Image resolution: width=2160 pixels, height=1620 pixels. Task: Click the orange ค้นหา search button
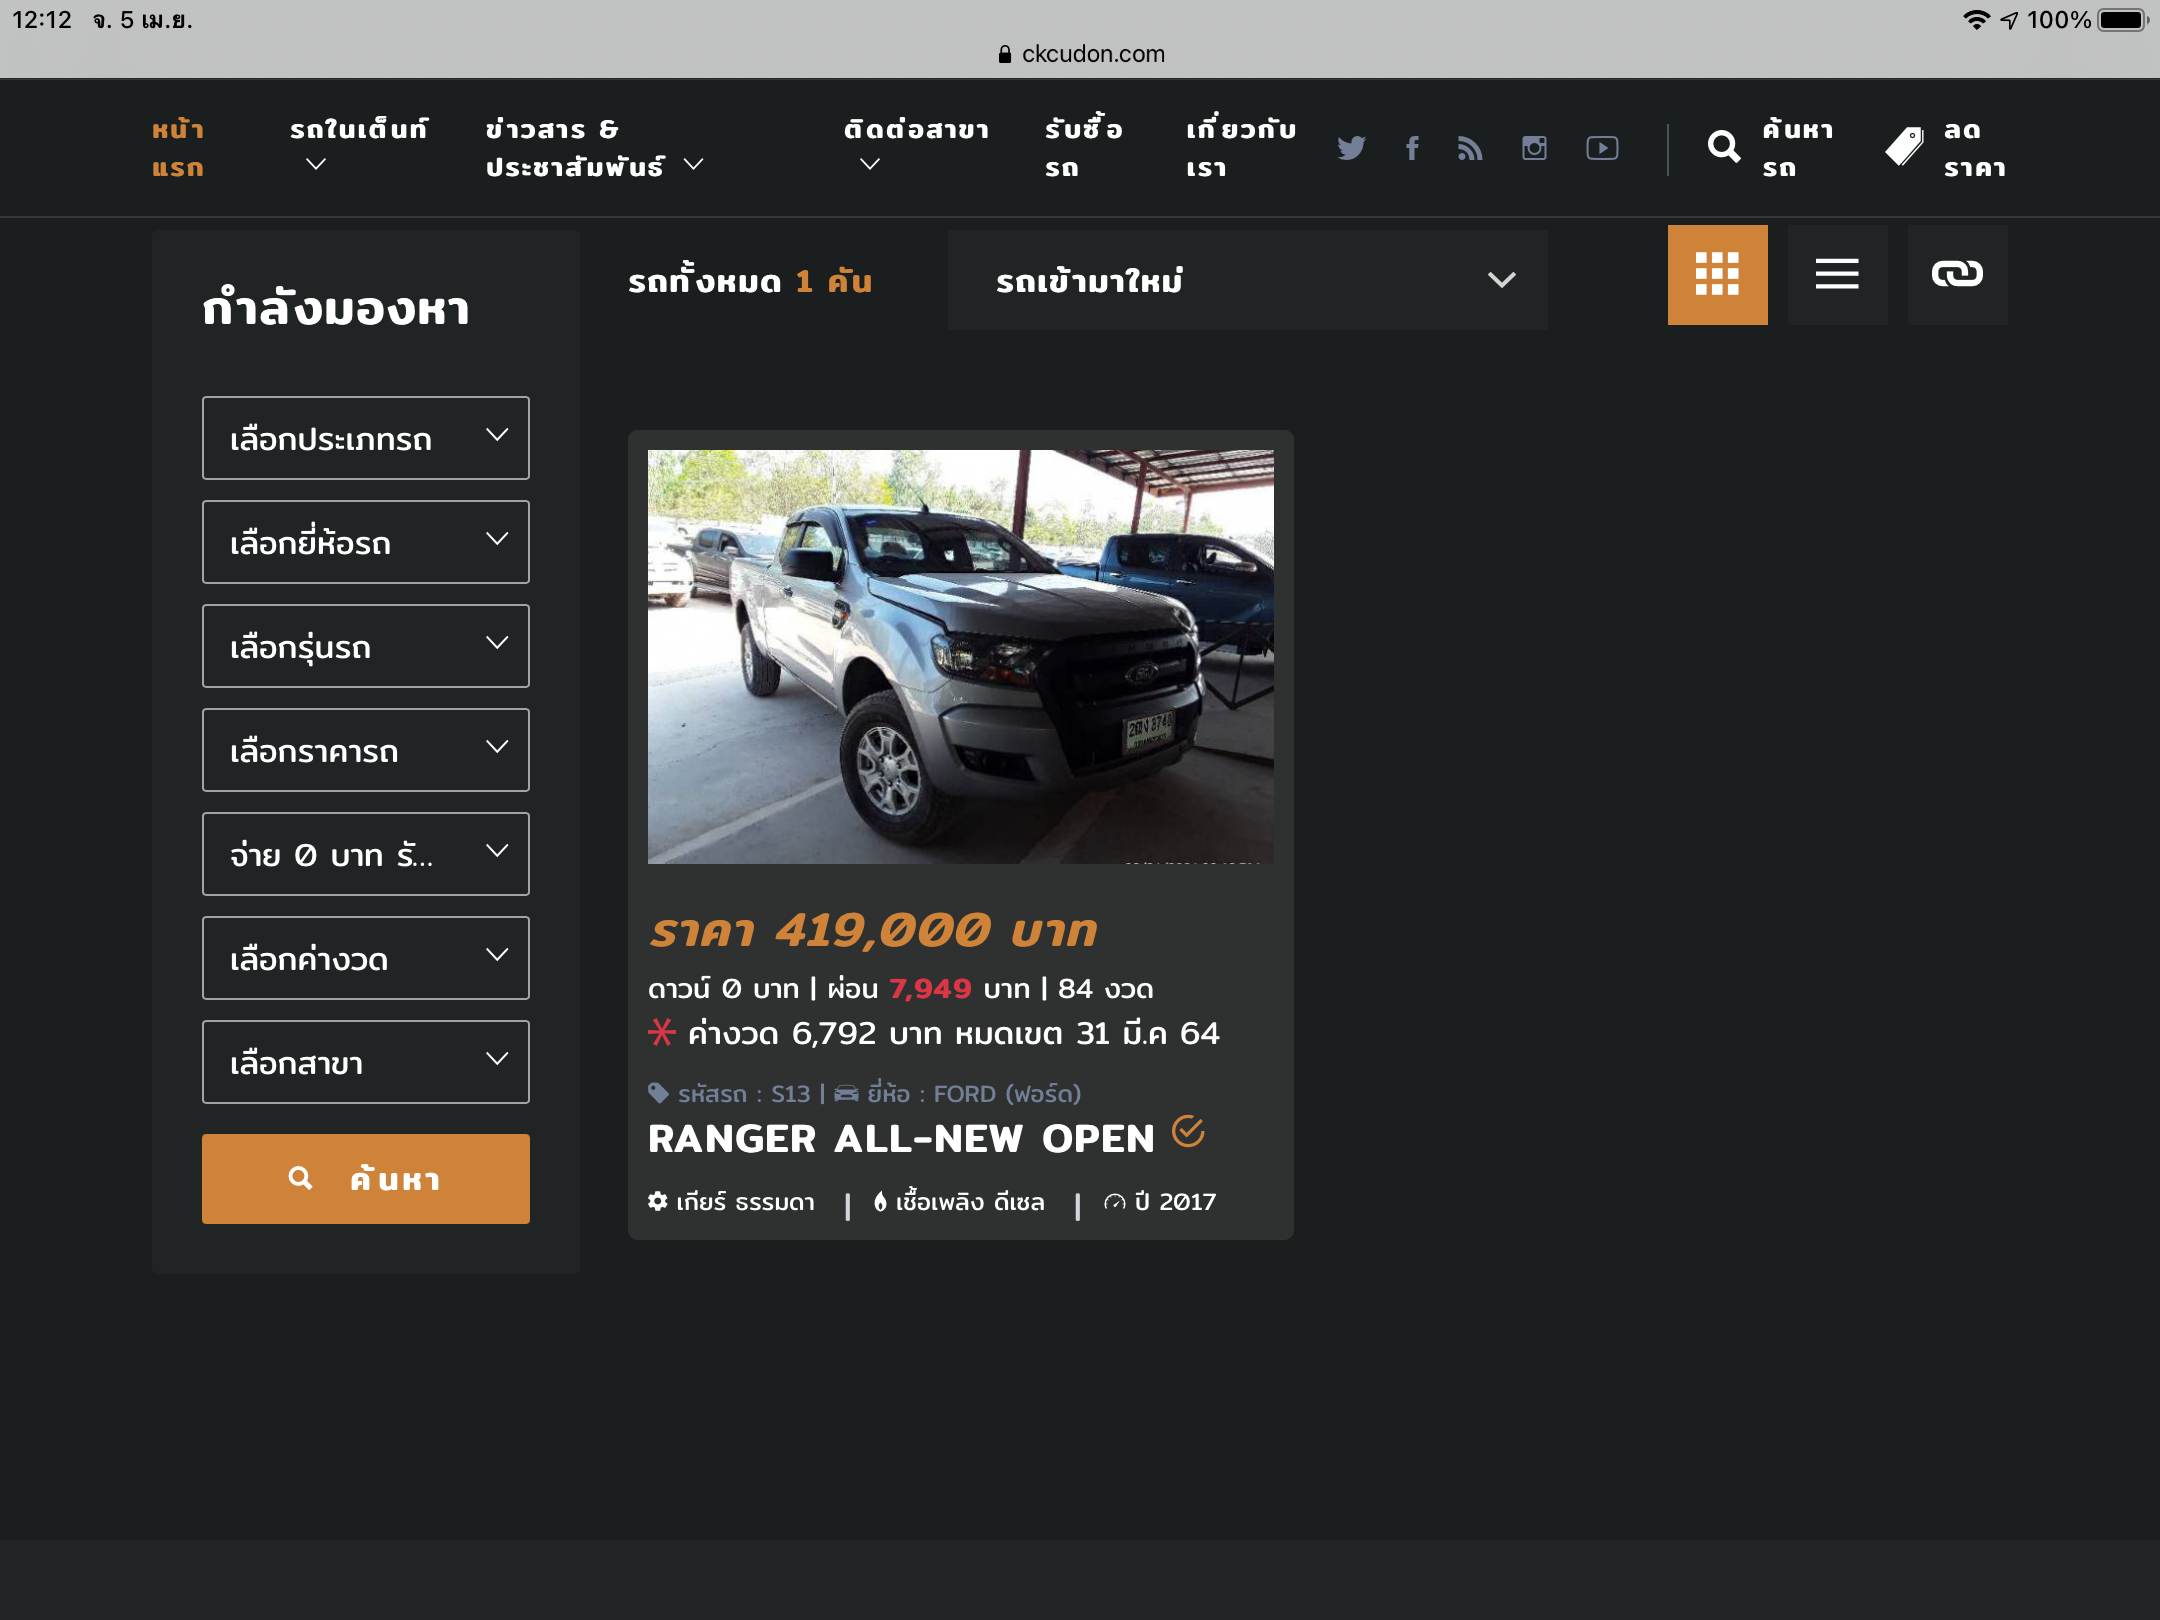coord(366,1179)
